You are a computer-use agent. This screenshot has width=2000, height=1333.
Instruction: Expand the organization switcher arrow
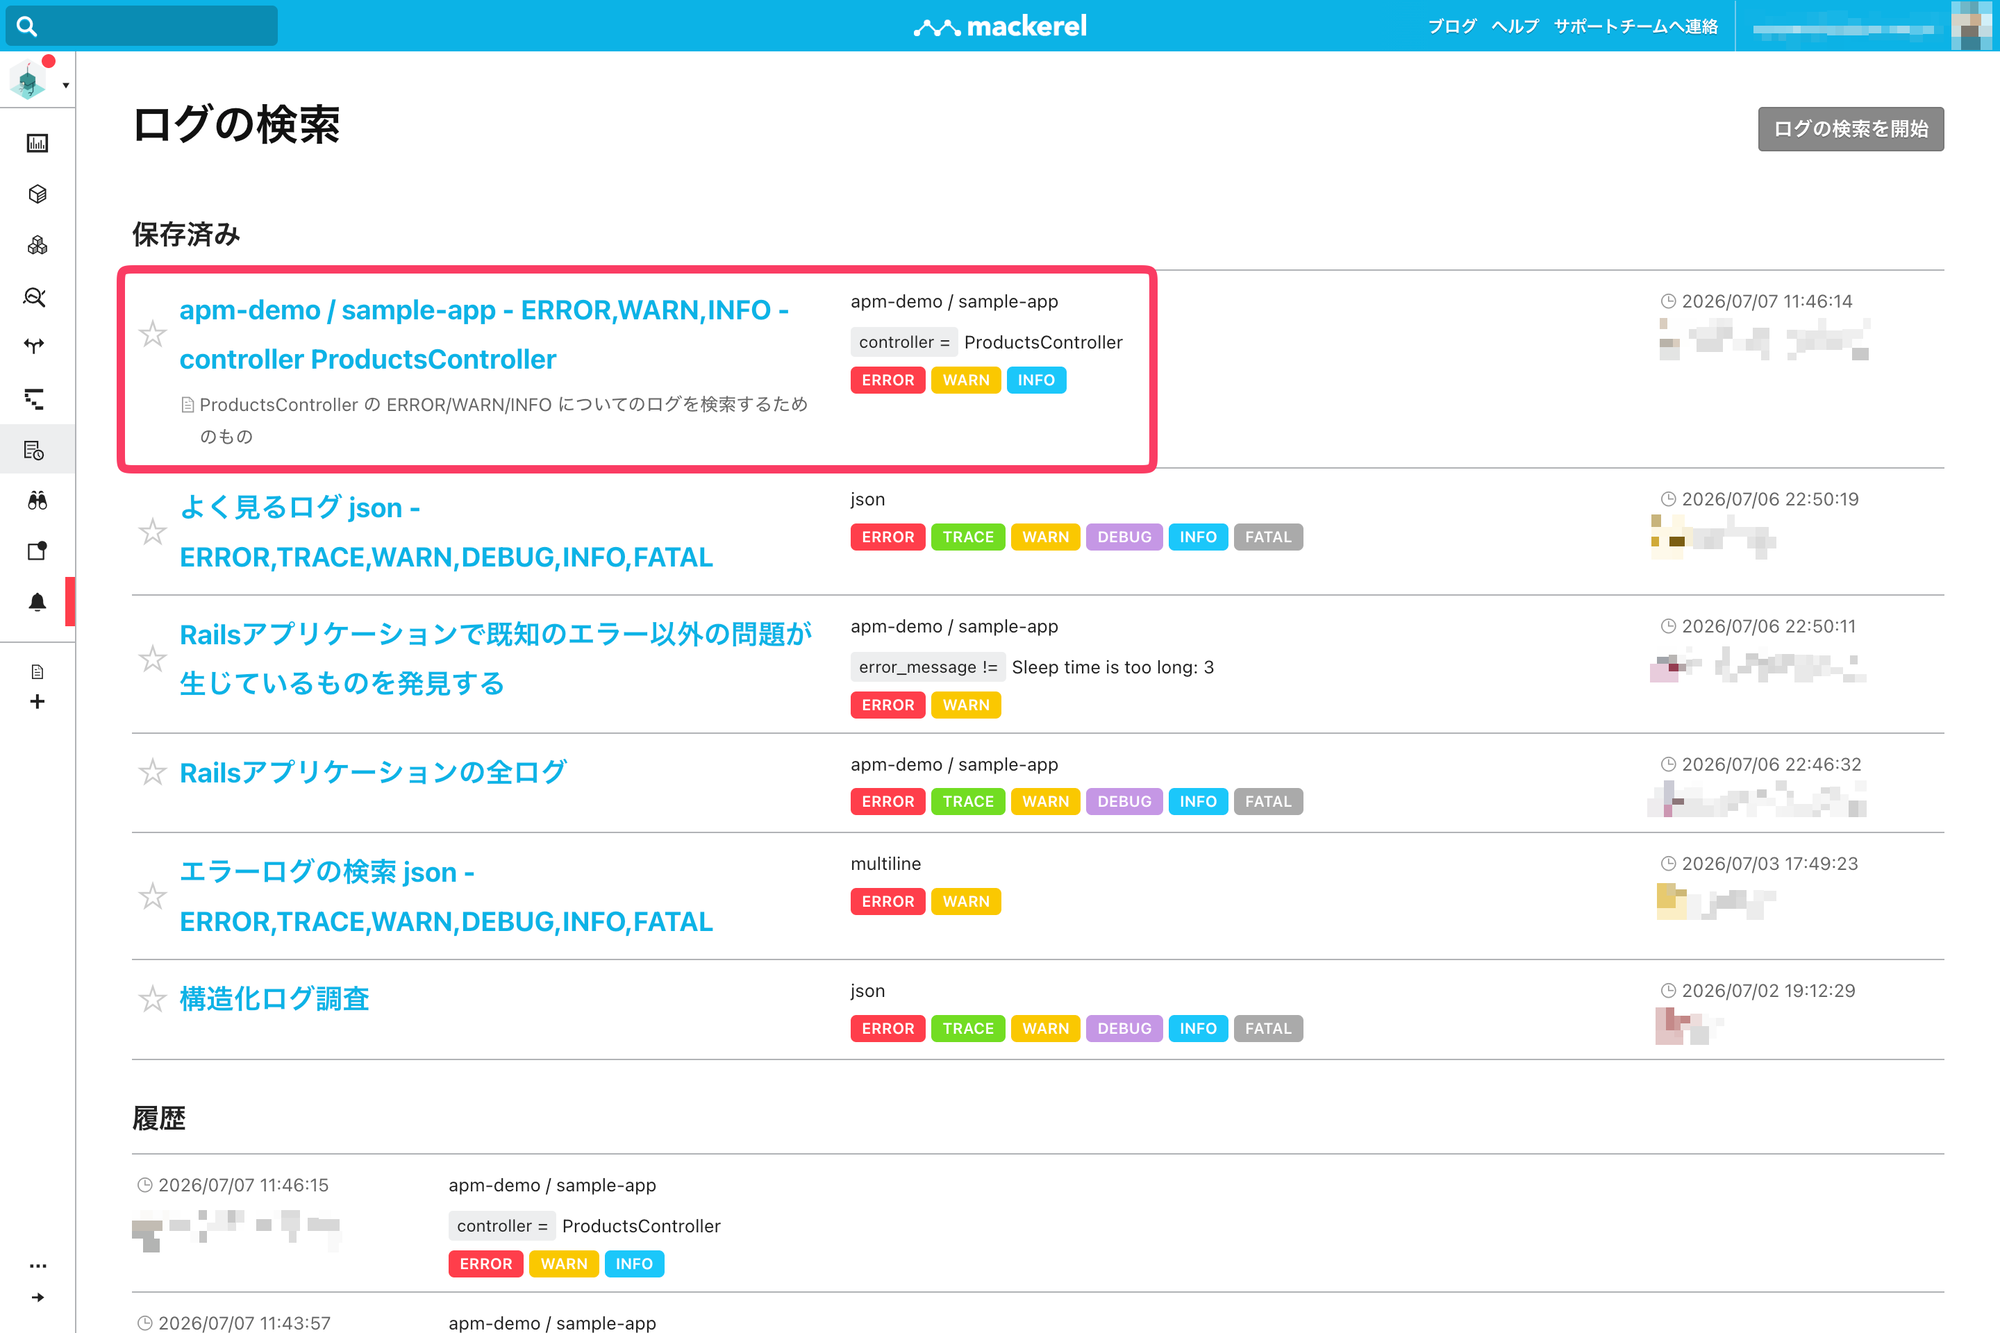point(66,85)
